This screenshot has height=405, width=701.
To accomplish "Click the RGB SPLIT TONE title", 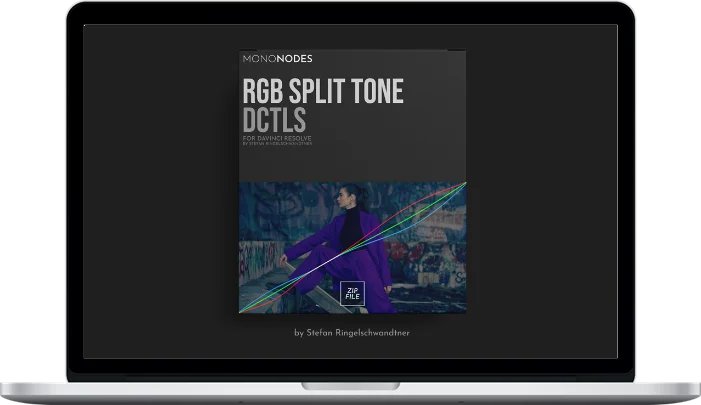I will click(x=322, y=93).
